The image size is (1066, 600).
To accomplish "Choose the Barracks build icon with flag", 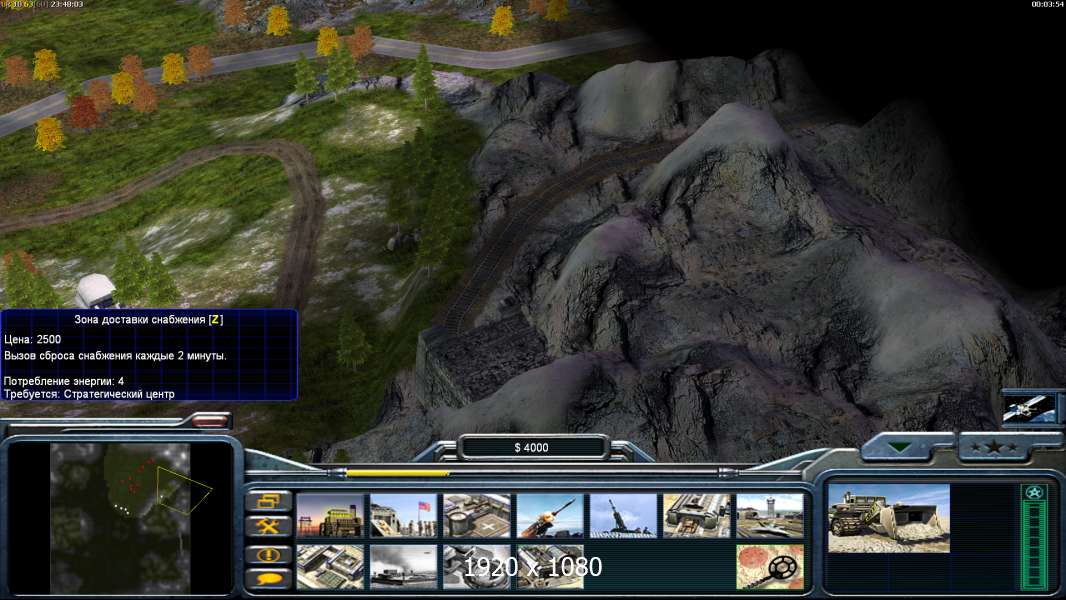I will point(404,516).
